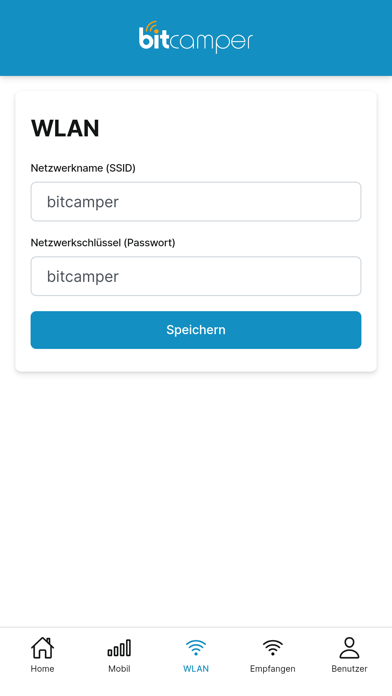Tap the blue WLAN wifi icon
The image size is (392, 696).
click(196, 648)
